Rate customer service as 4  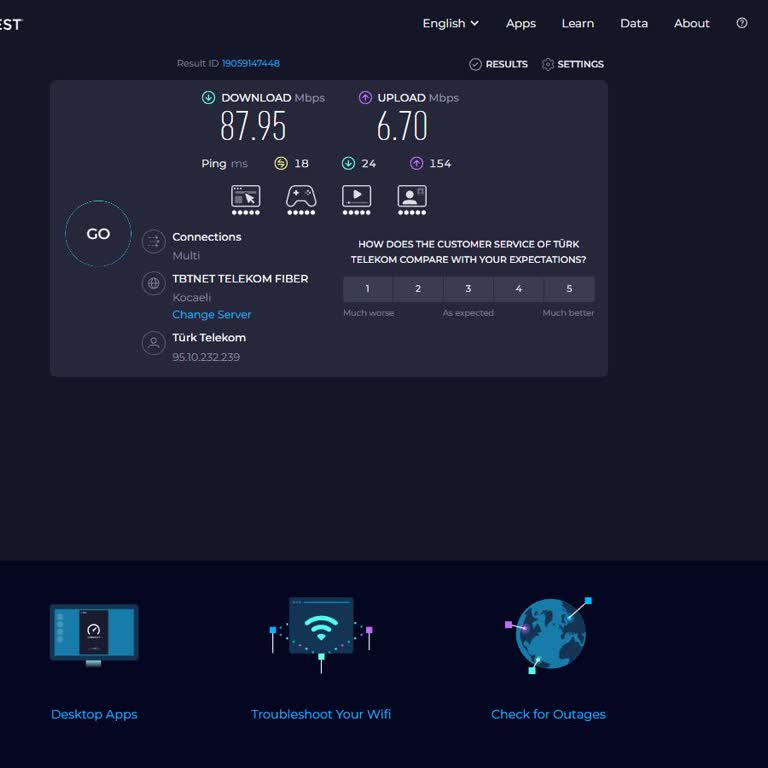click(519, 288)
